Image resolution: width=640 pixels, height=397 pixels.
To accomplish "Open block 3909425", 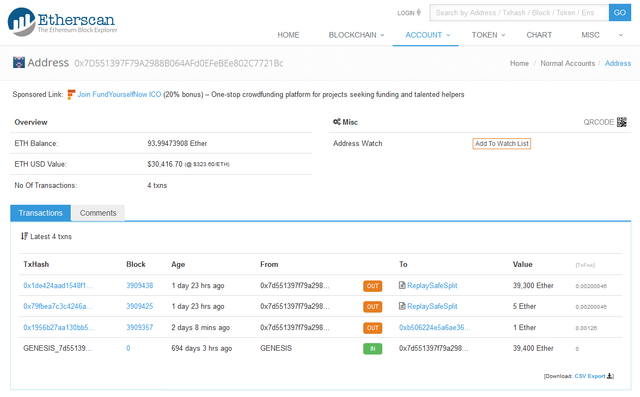I will (140, 306).
